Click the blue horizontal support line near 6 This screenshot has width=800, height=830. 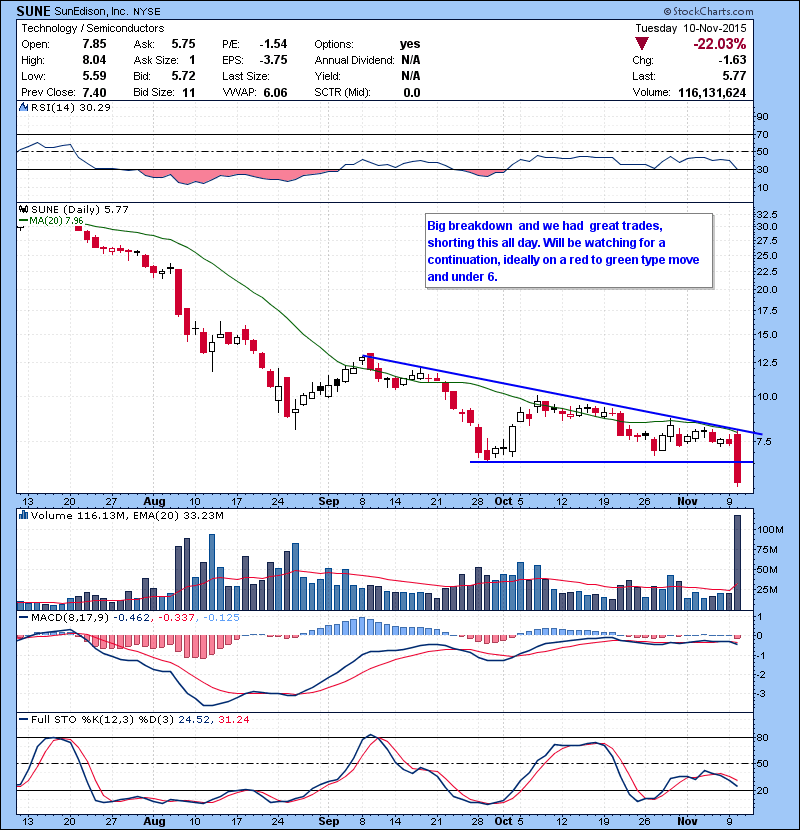pyautogui.click(x=612, y=462)
